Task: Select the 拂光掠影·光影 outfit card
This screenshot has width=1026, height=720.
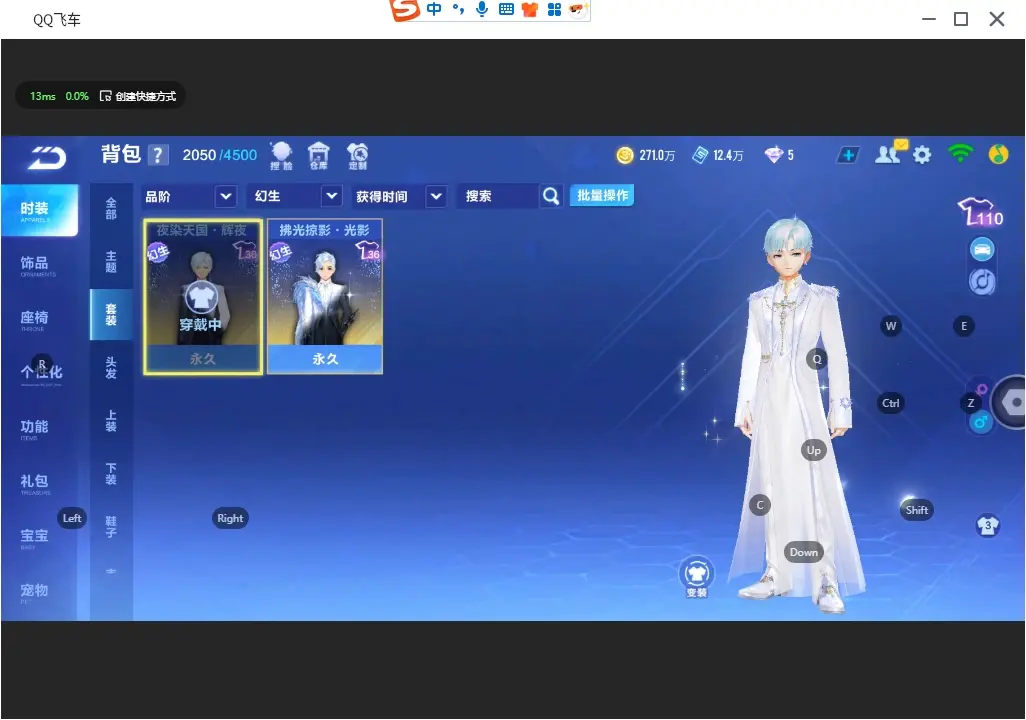Action: 325,297
